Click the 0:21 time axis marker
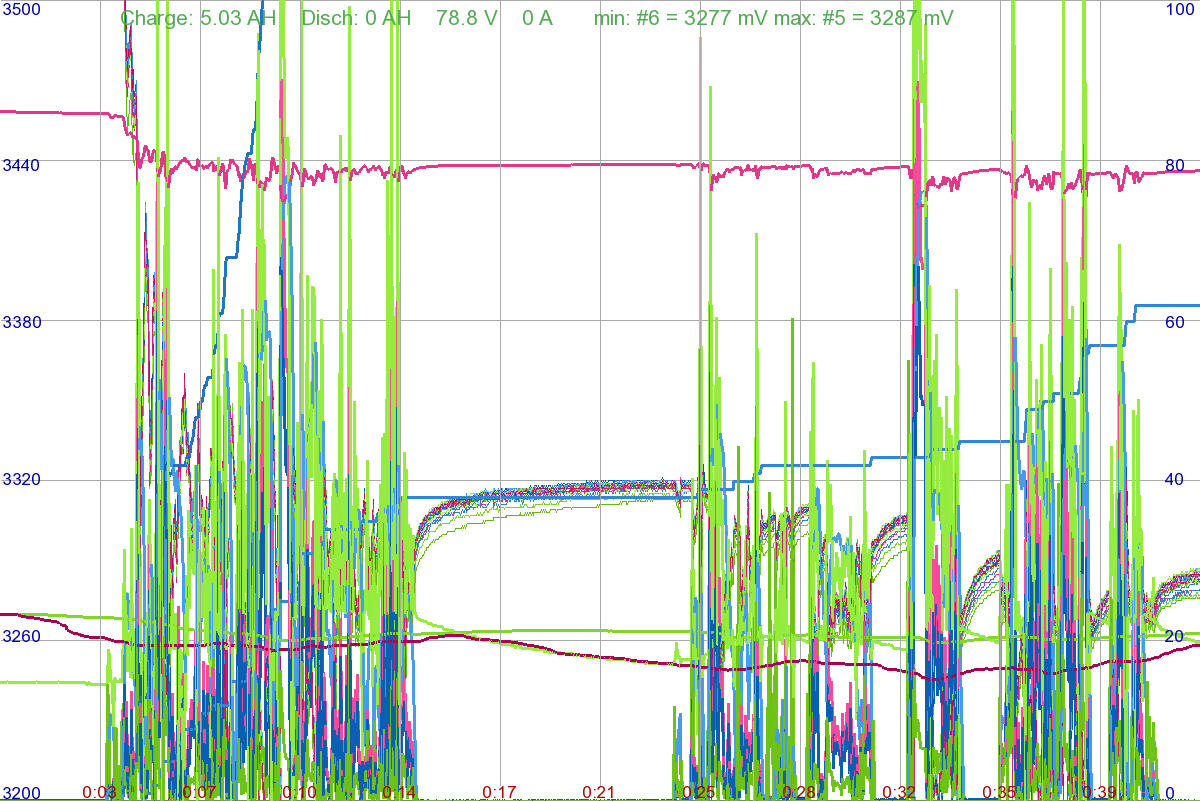Image resolution: width=1200 pixels, height=801 pixels. [599, 792]
